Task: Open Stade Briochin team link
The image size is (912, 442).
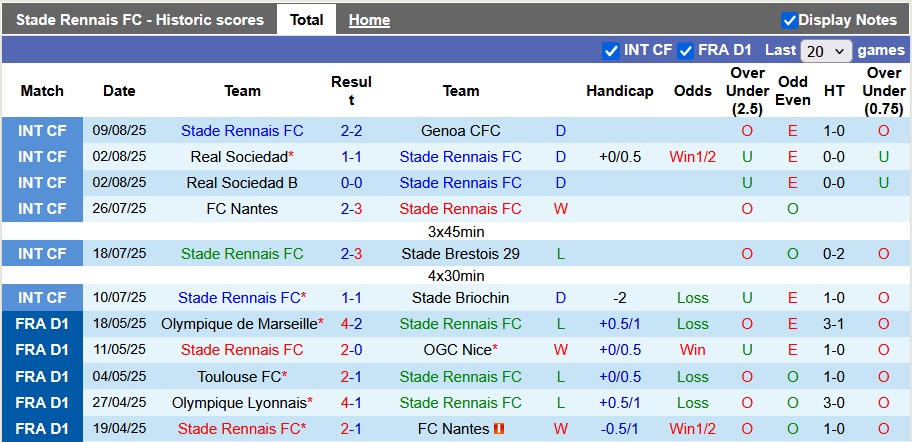Action: click(461, 298)
